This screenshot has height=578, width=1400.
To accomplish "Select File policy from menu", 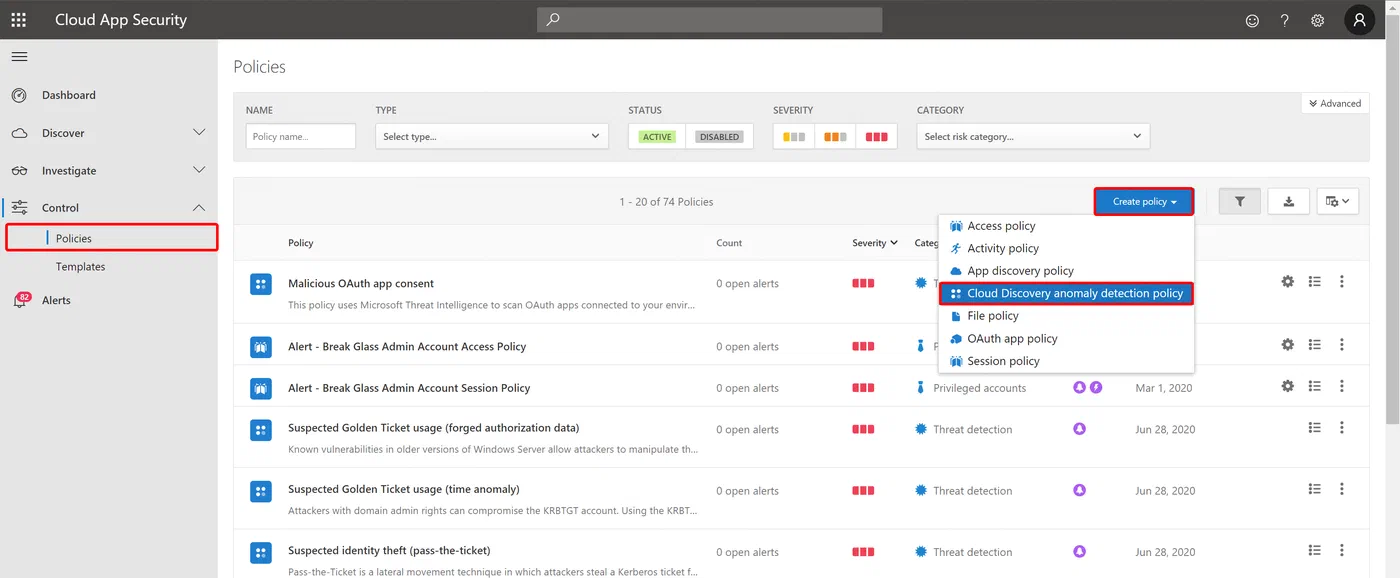I will pos(1066,316).
